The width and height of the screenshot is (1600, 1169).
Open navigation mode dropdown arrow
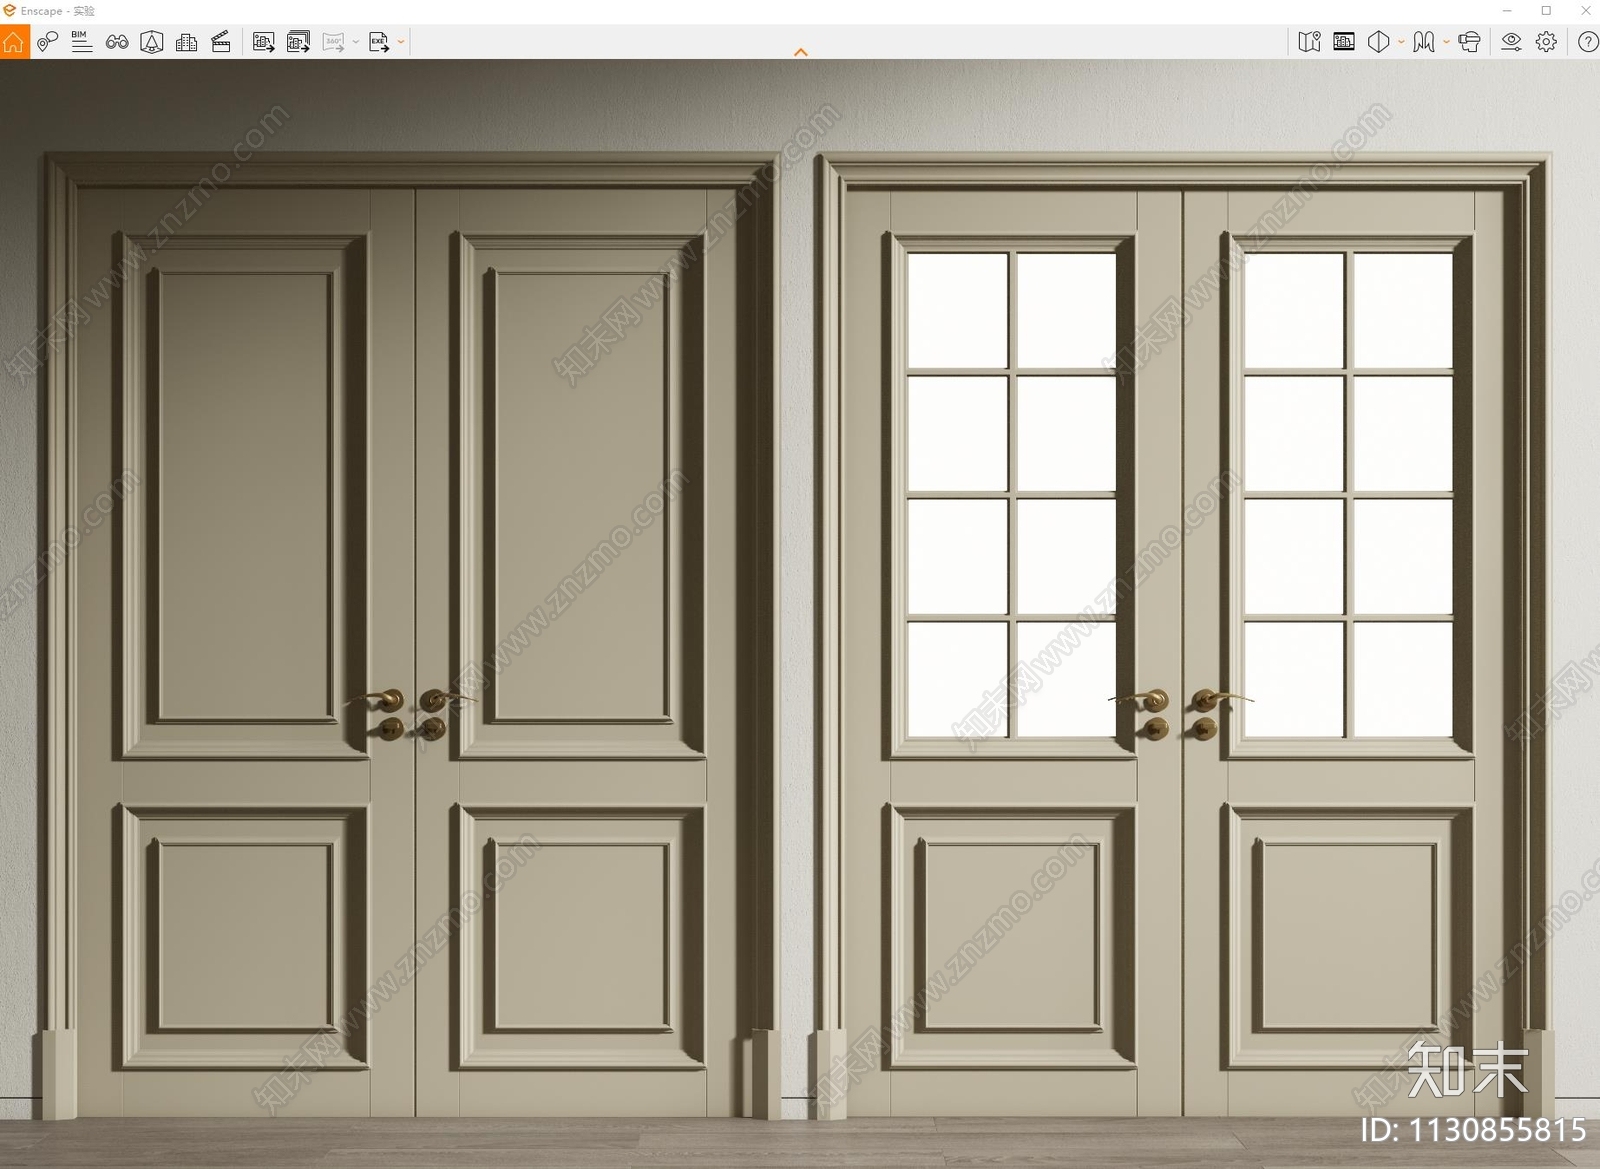point(1446,42)
